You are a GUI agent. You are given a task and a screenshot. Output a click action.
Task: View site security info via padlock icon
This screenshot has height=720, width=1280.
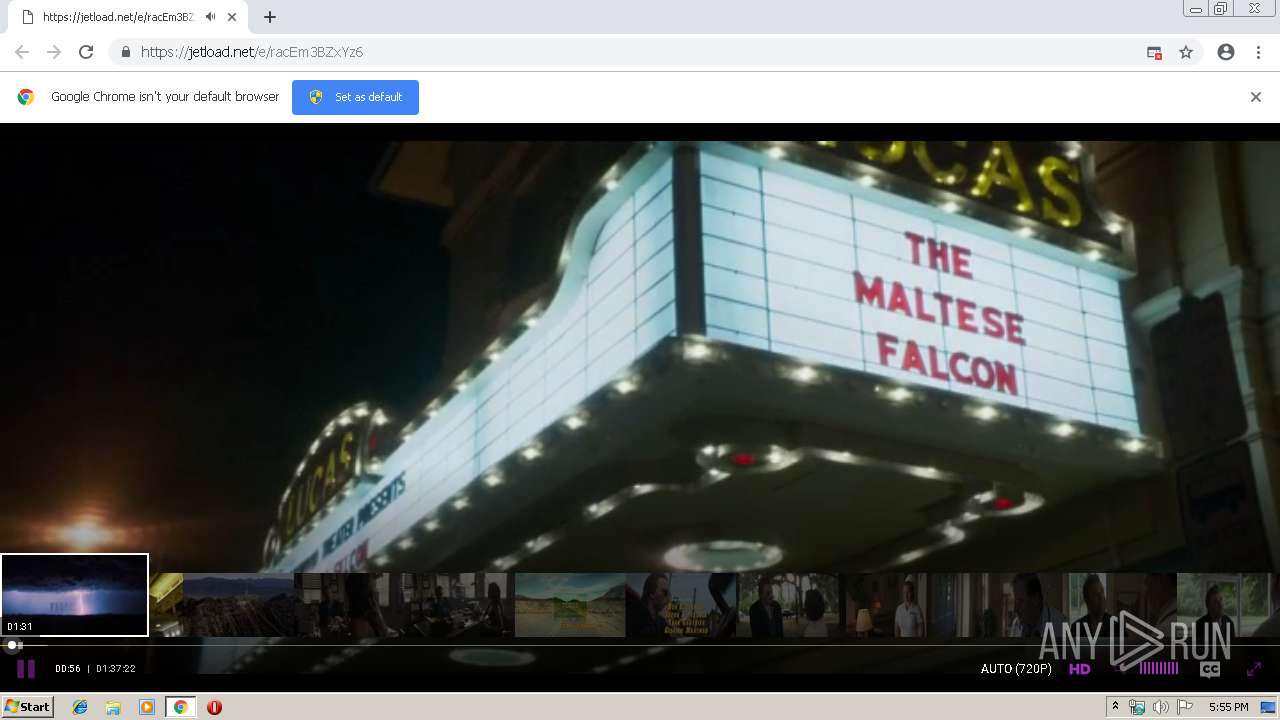pyautogui.click(x=126, y=52)
